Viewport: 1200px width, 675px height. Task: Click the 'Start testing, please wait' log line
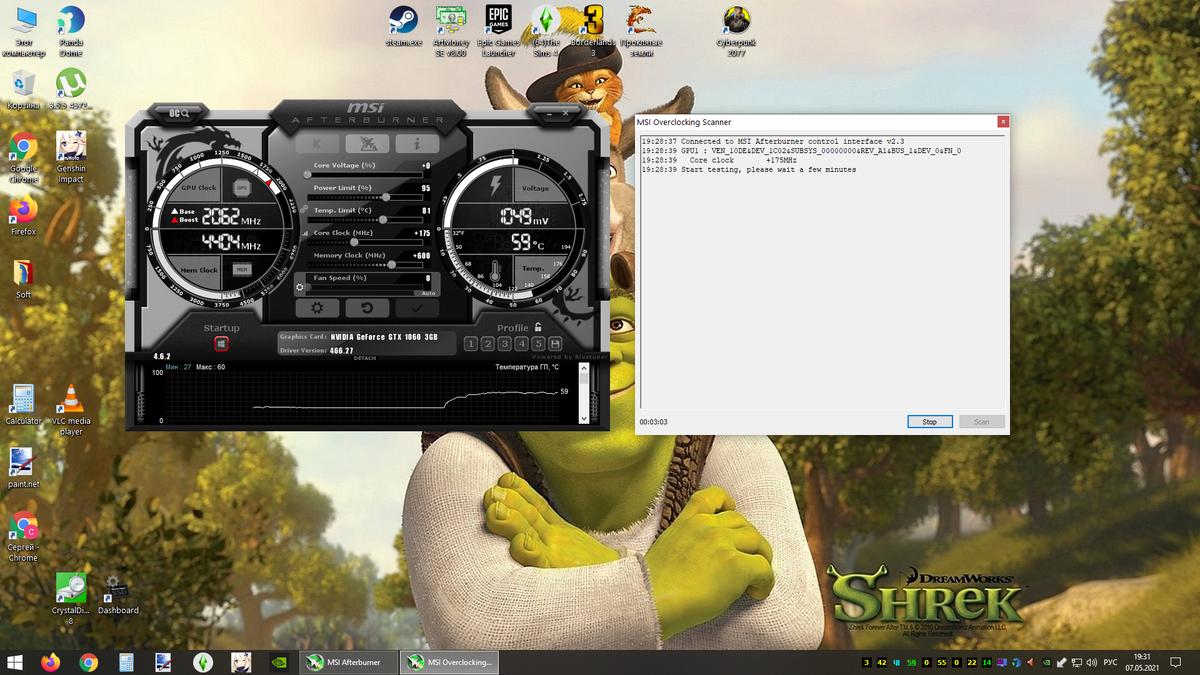(x=748, y=170)
